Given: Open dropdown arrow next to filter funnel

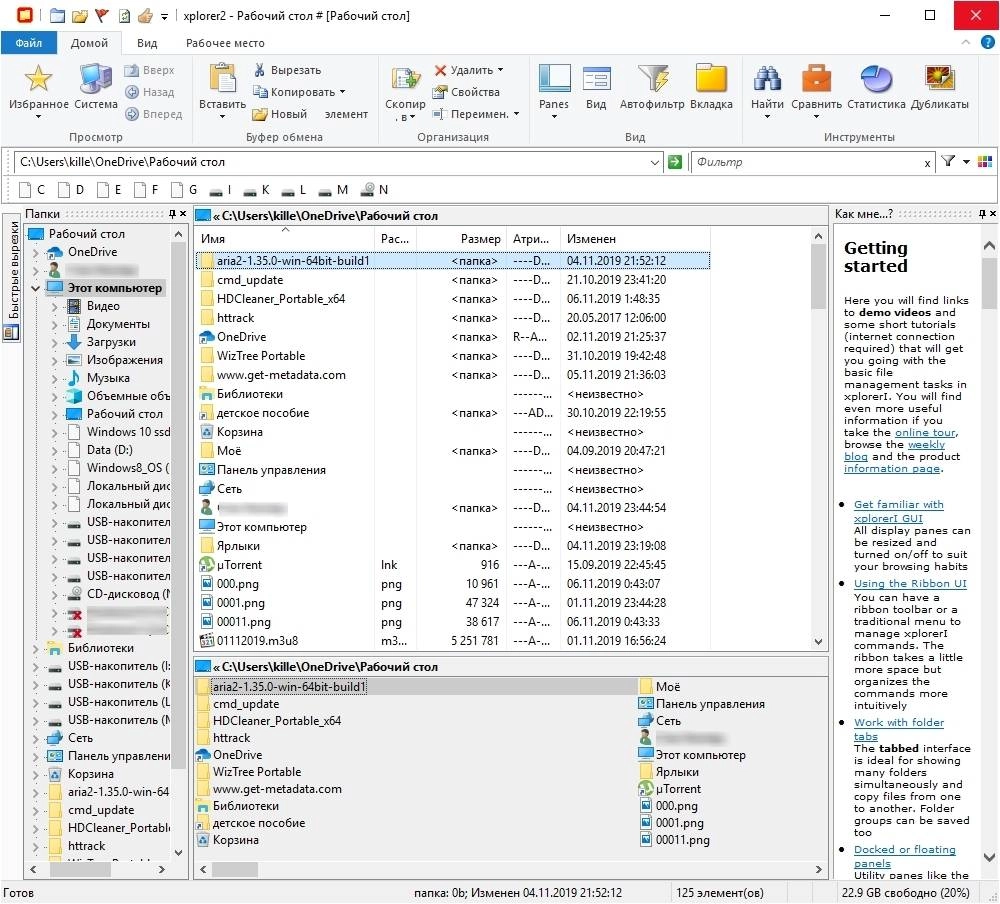Looking at the screenshot, I should (966, 161).
